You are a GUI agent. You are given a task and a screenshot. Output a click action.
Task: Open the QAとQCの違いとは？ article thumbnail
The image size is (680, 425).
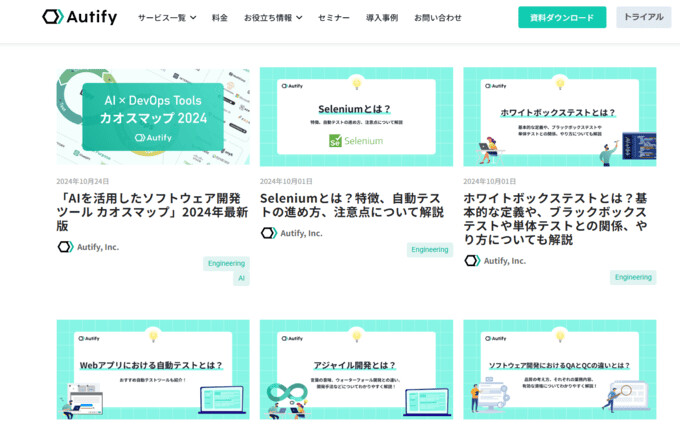pos(559,369)
